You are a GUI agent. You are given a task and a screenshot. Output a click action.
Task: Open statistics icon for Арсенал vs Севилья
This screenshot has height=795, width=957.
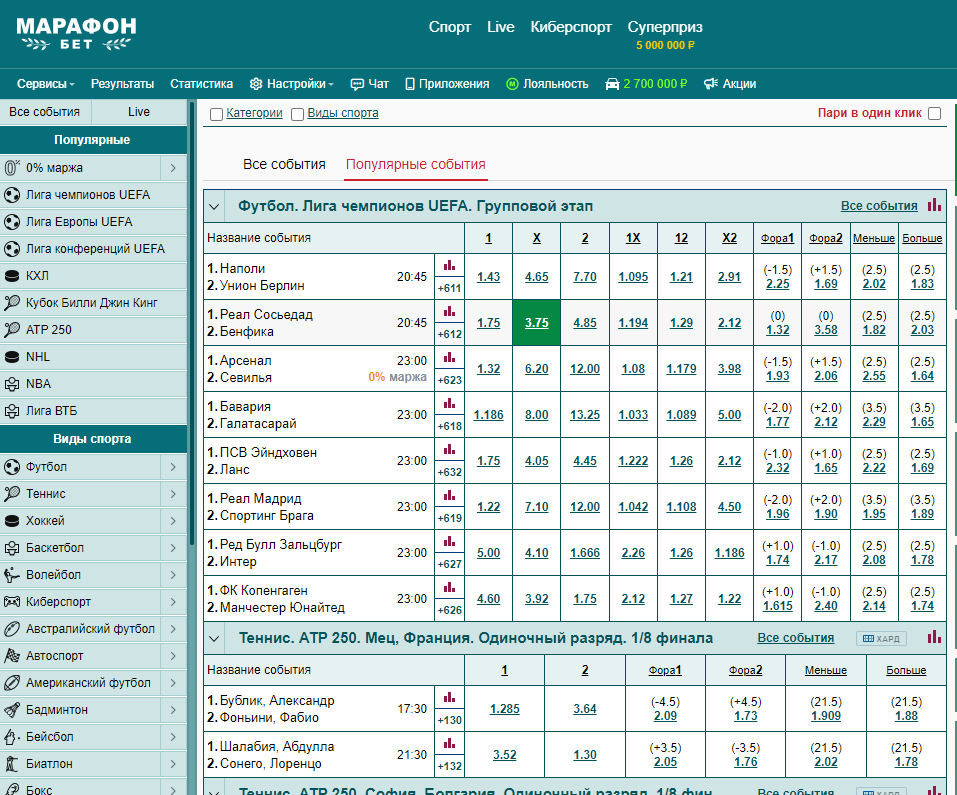[x=449, y=358]
